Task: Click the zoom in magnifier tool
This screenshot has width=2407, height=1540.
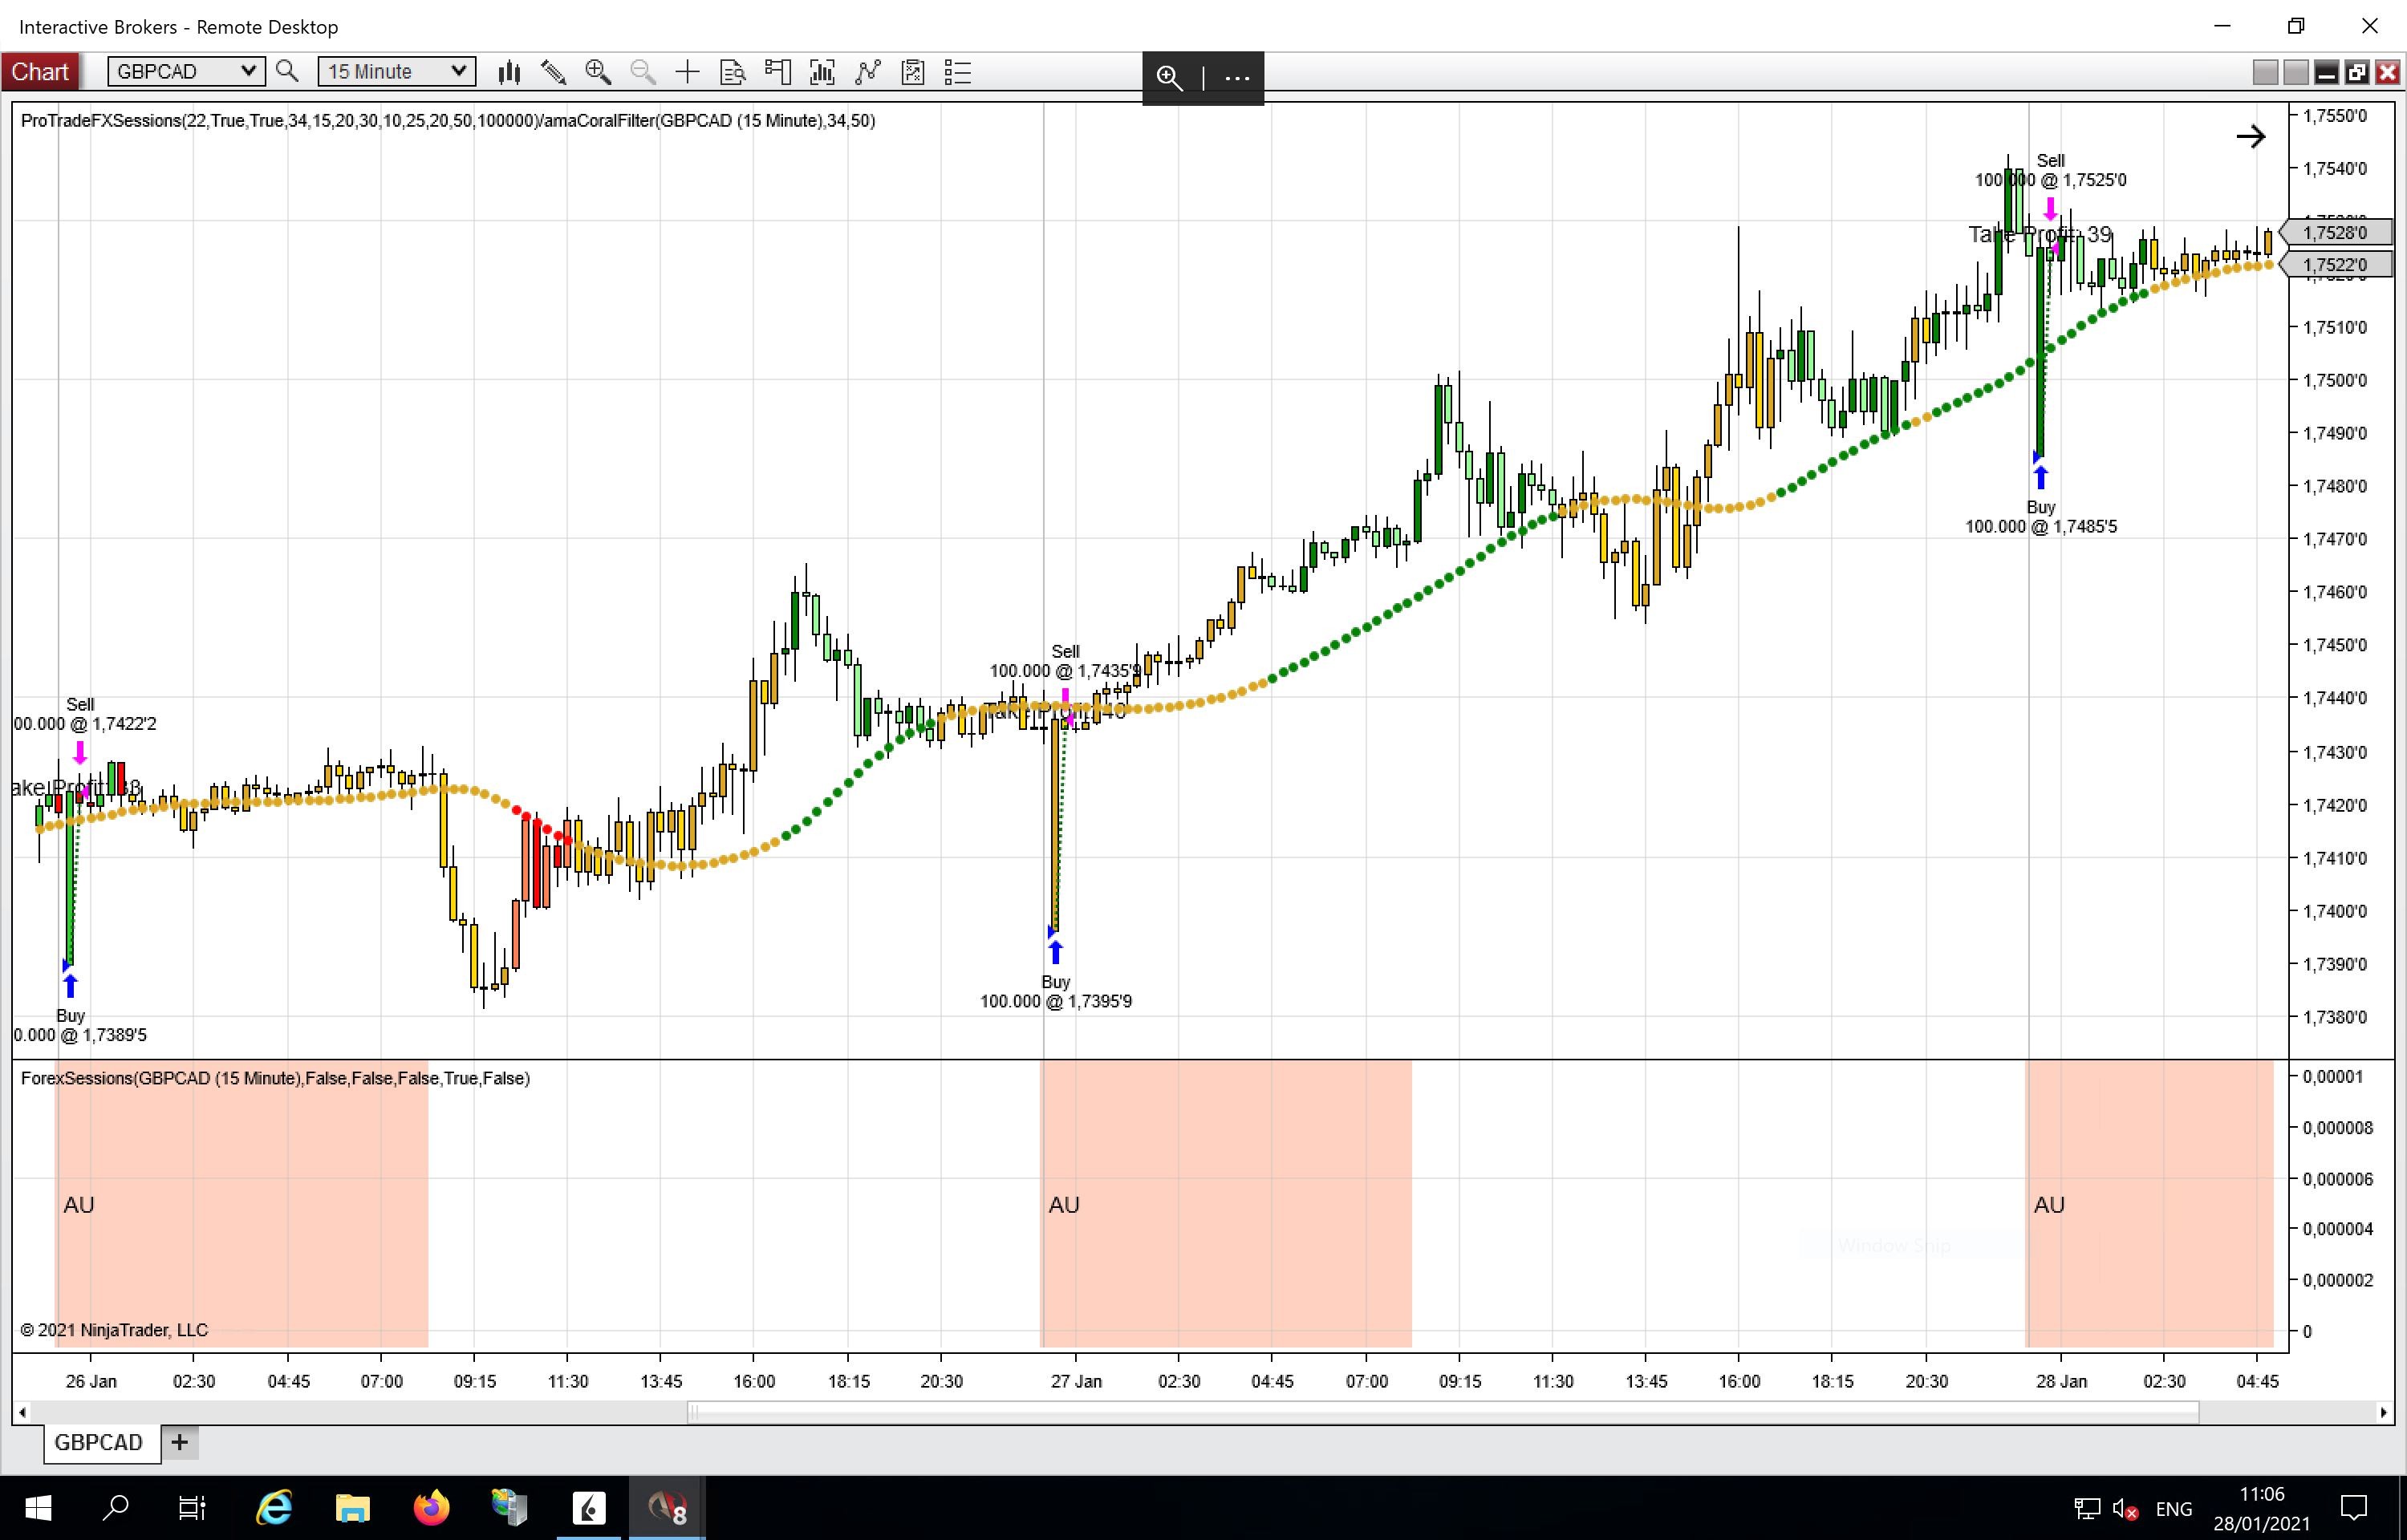Action: (x=598, y=72)
